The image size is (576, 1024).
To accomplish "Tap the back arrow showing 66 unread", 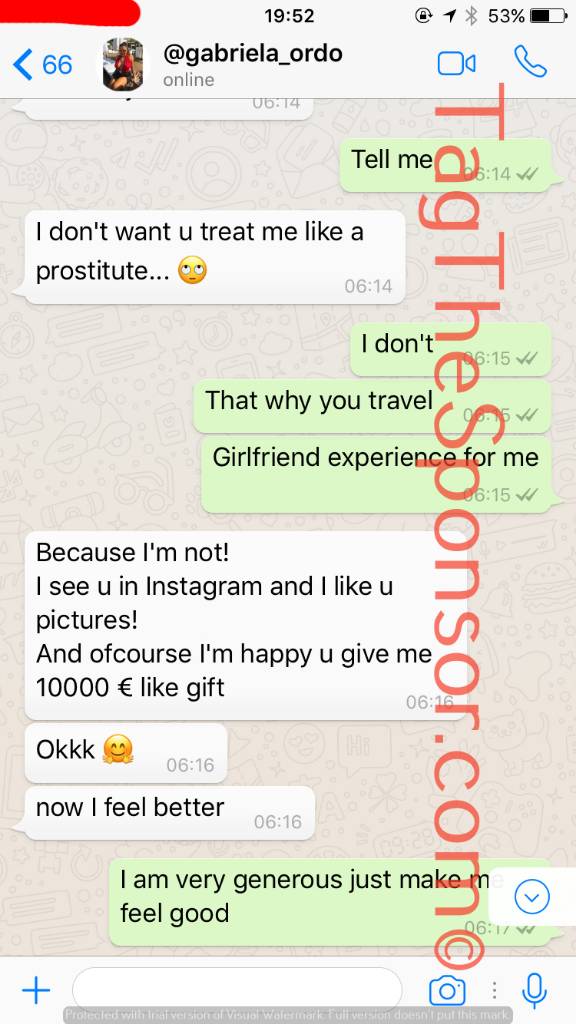I will [x=42, y=65].
